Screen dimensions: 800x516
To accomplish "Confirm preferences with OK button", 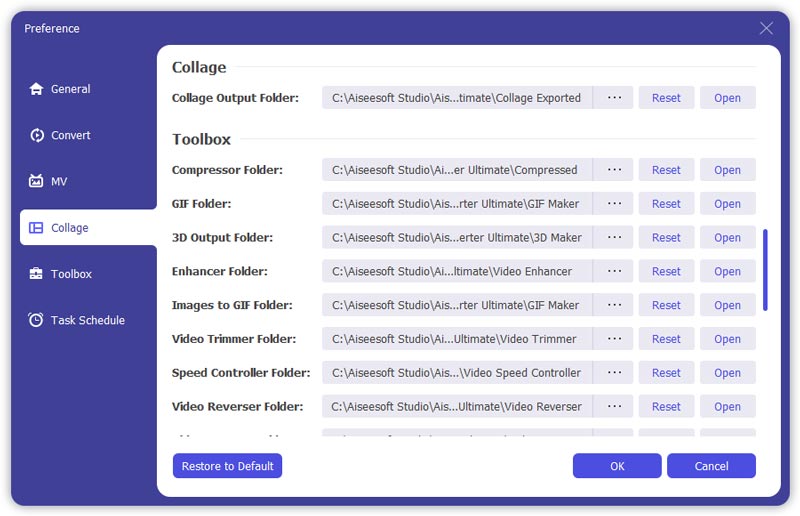I will [x=617, y=466].
